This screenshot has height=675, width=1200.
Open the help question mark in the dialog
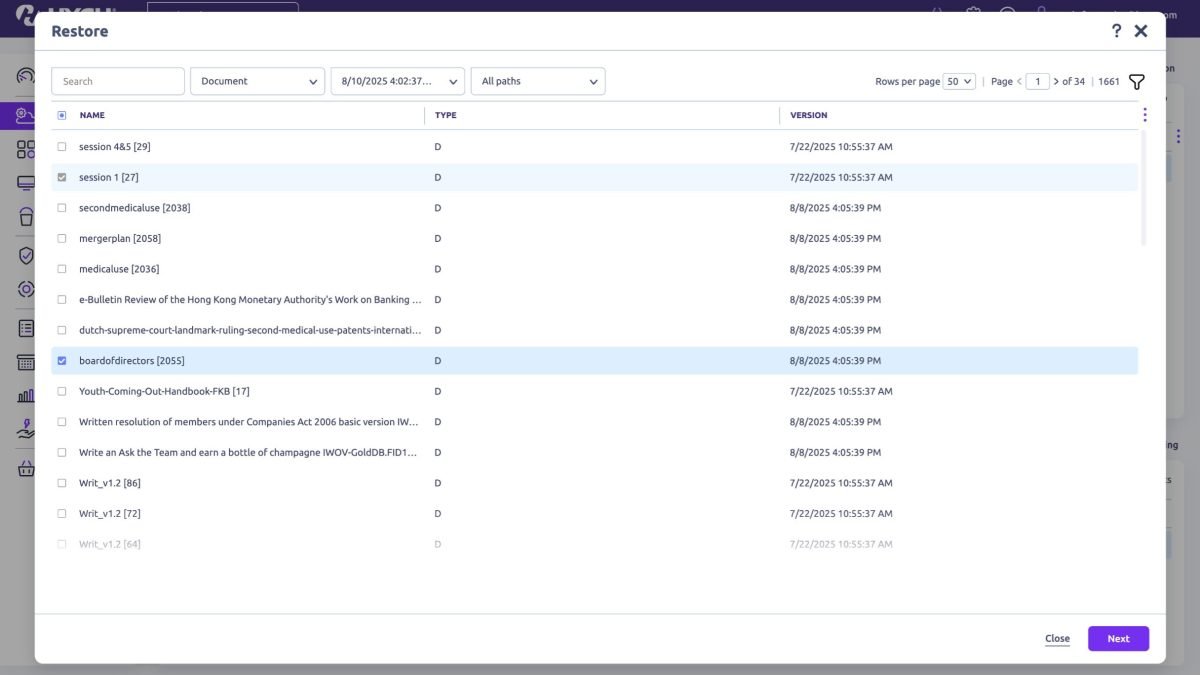click(x=1115, y=30)
